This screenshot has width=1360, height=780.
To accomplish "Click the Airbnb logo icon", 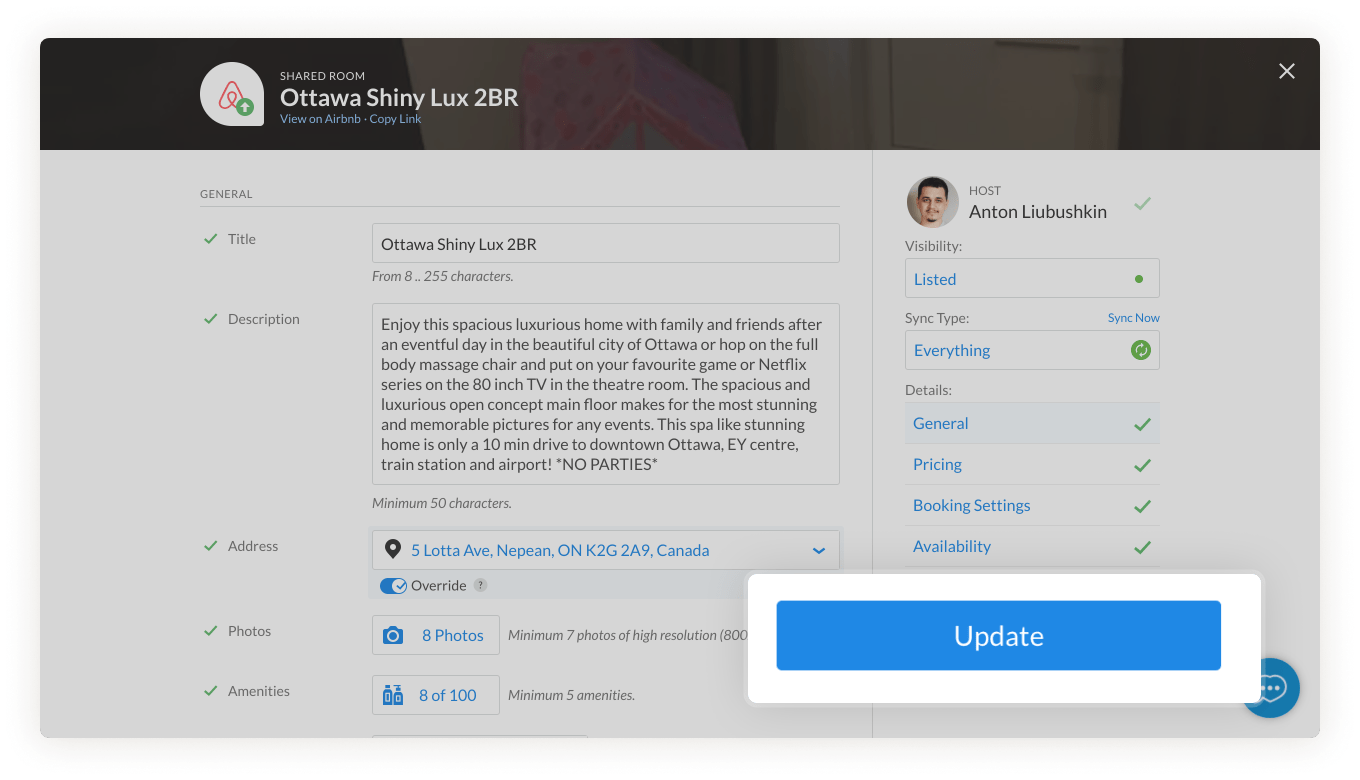I will pyautogui.click(x=231, y=94).
